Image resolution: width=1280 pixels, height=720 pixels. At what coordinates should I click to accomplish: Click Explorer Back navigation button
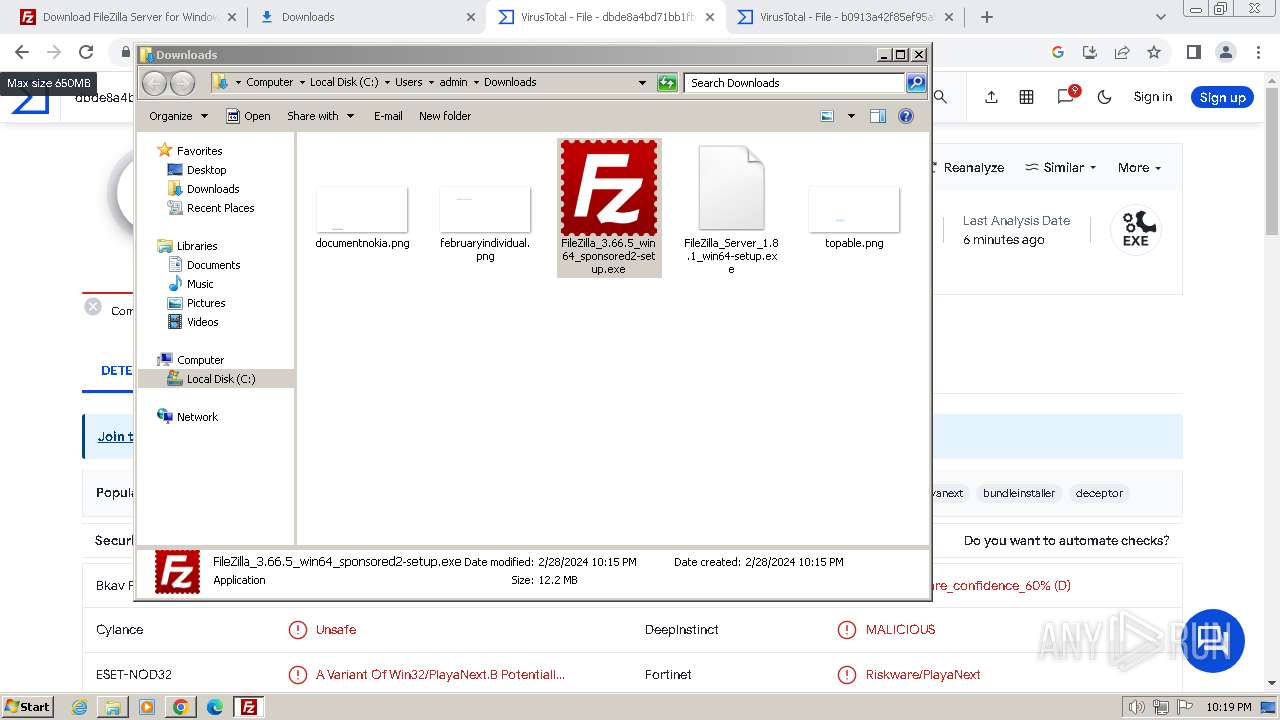point(155,83)
